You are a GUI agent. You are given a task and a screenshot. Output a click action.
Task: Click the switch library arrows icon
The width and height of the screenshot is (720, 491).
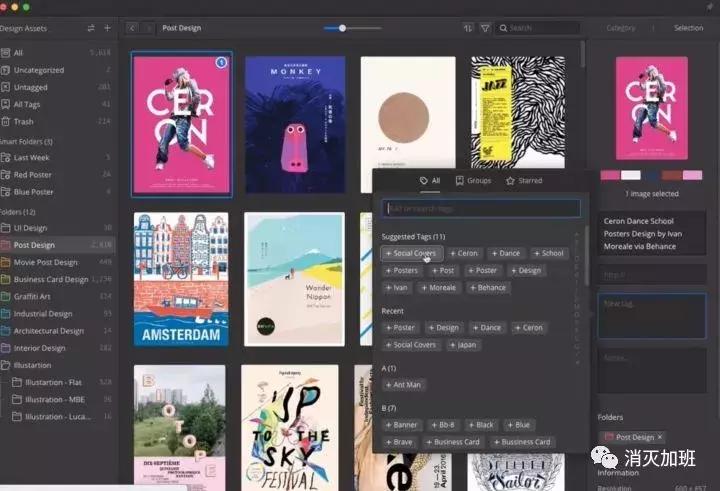91,28
